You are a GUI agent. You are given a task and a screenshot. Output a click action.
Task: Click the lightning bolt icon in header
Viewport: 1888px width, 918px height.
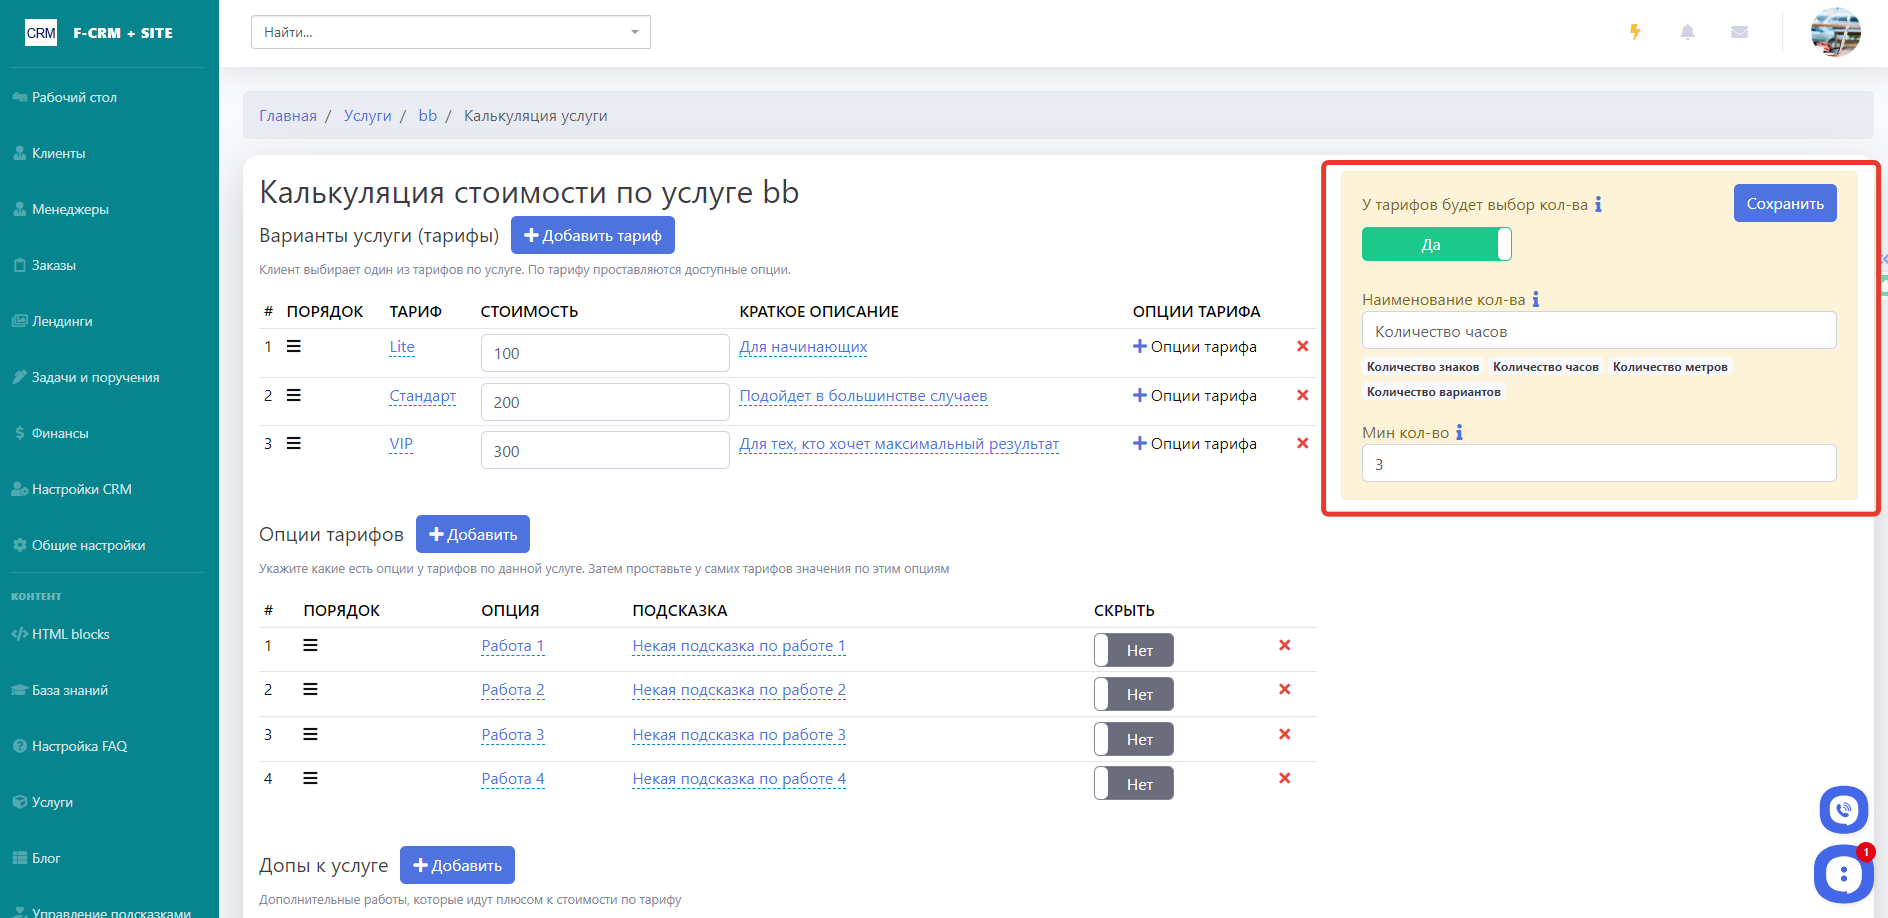[x=1635, y=32]
